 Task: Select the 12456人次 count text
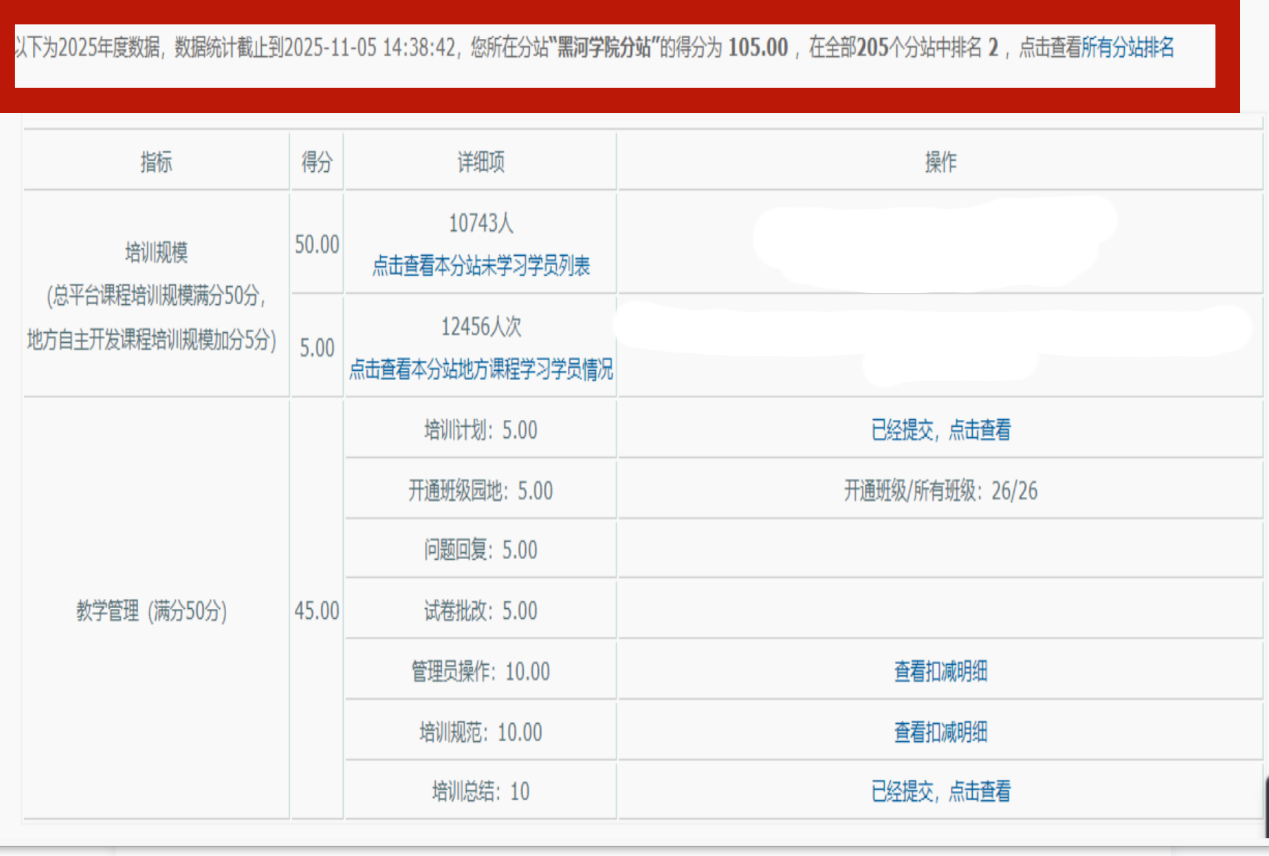point(481,328)
